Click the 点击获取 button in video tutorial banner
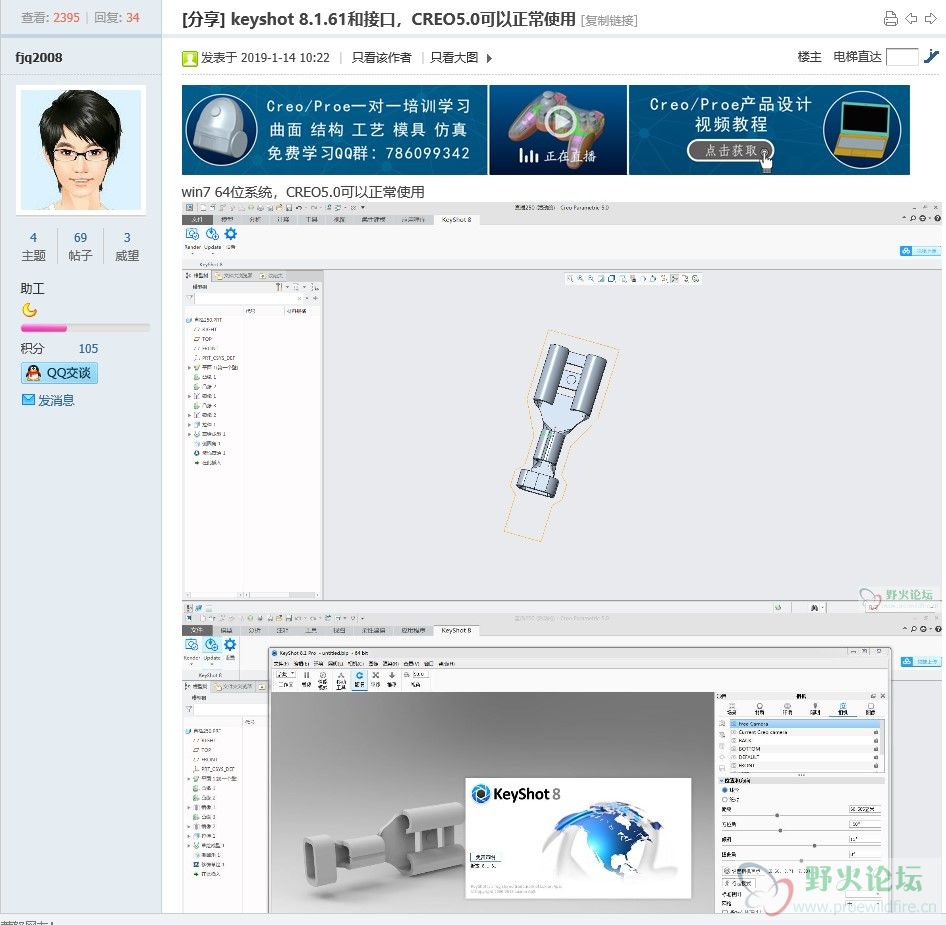Viewport: 946px width, 925px height. tap(730, 150)
